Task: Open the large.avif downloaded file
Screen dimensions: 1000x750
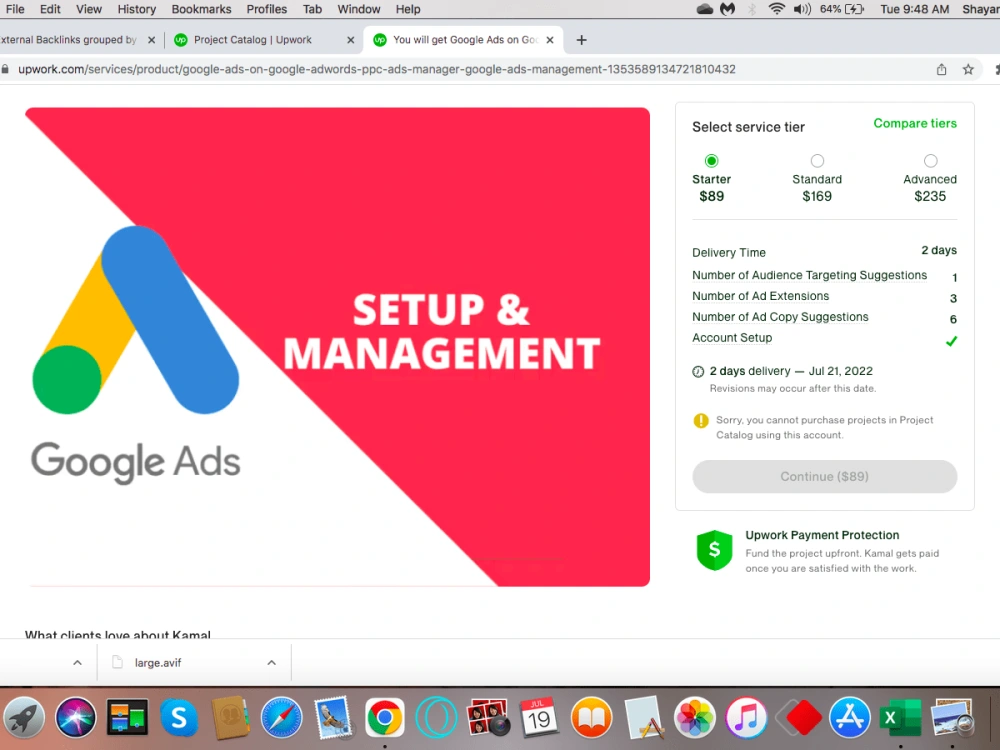Action: 158,663
